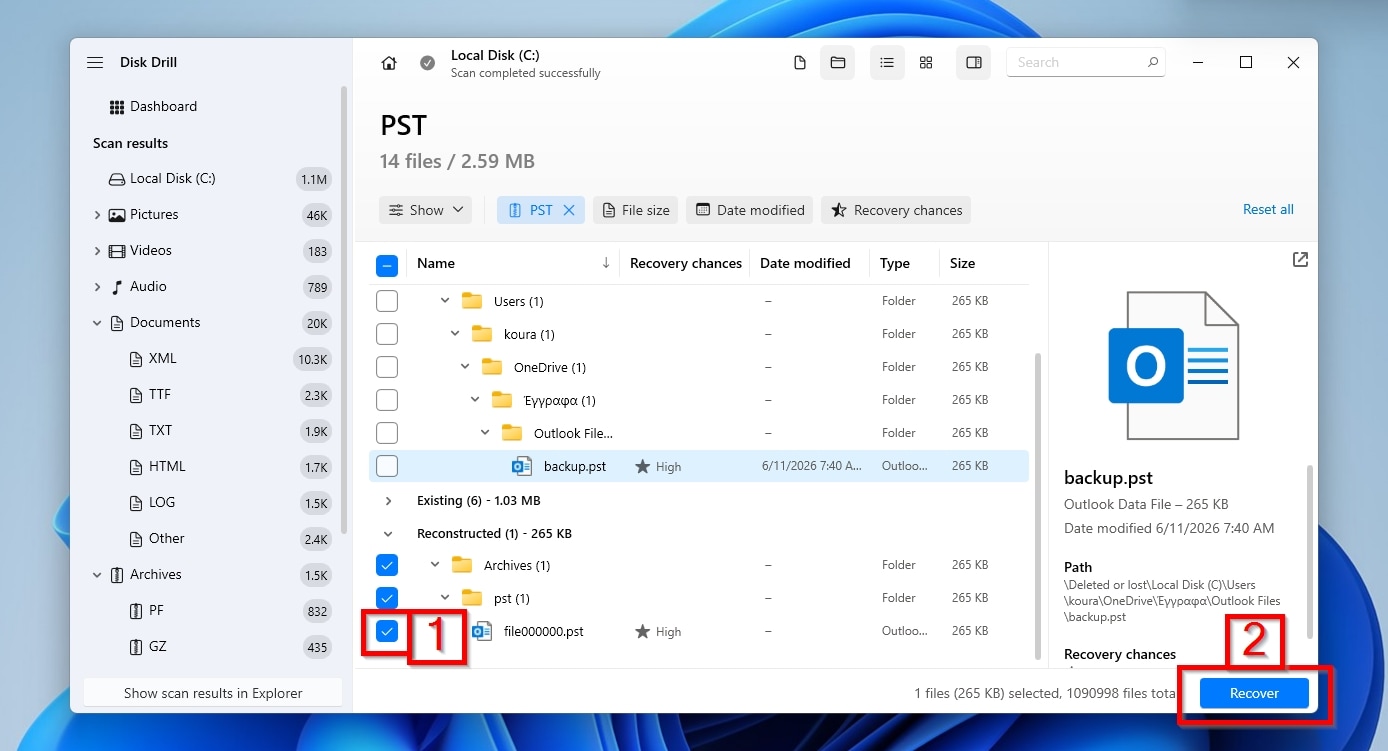The height and width of the screenshot is (751, 1388).
Task: Click the star icon in backup.pst row
Action: pyautogui.click(x=643, y=466)
